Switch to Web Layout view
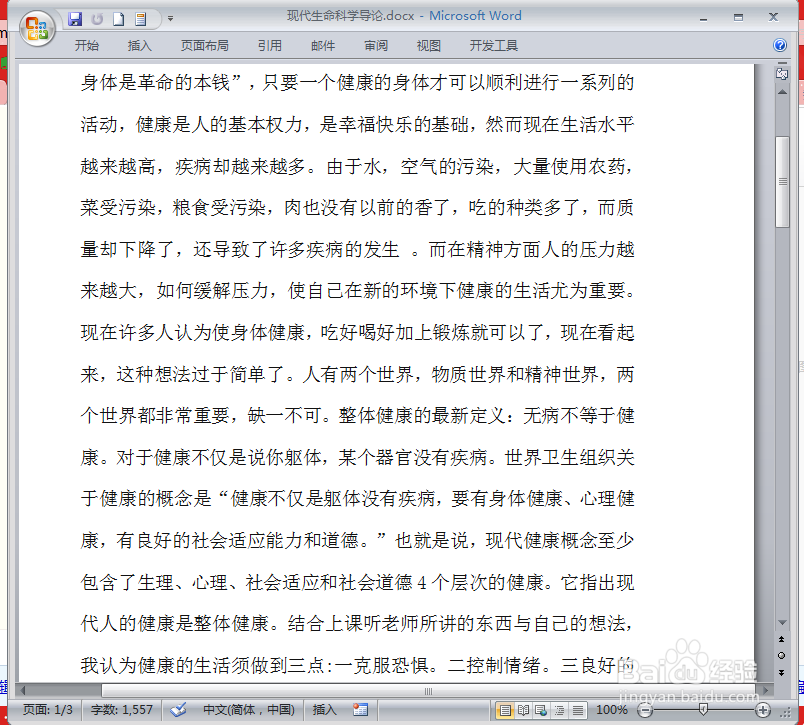The image size is (804, 725). click(541, 710)
